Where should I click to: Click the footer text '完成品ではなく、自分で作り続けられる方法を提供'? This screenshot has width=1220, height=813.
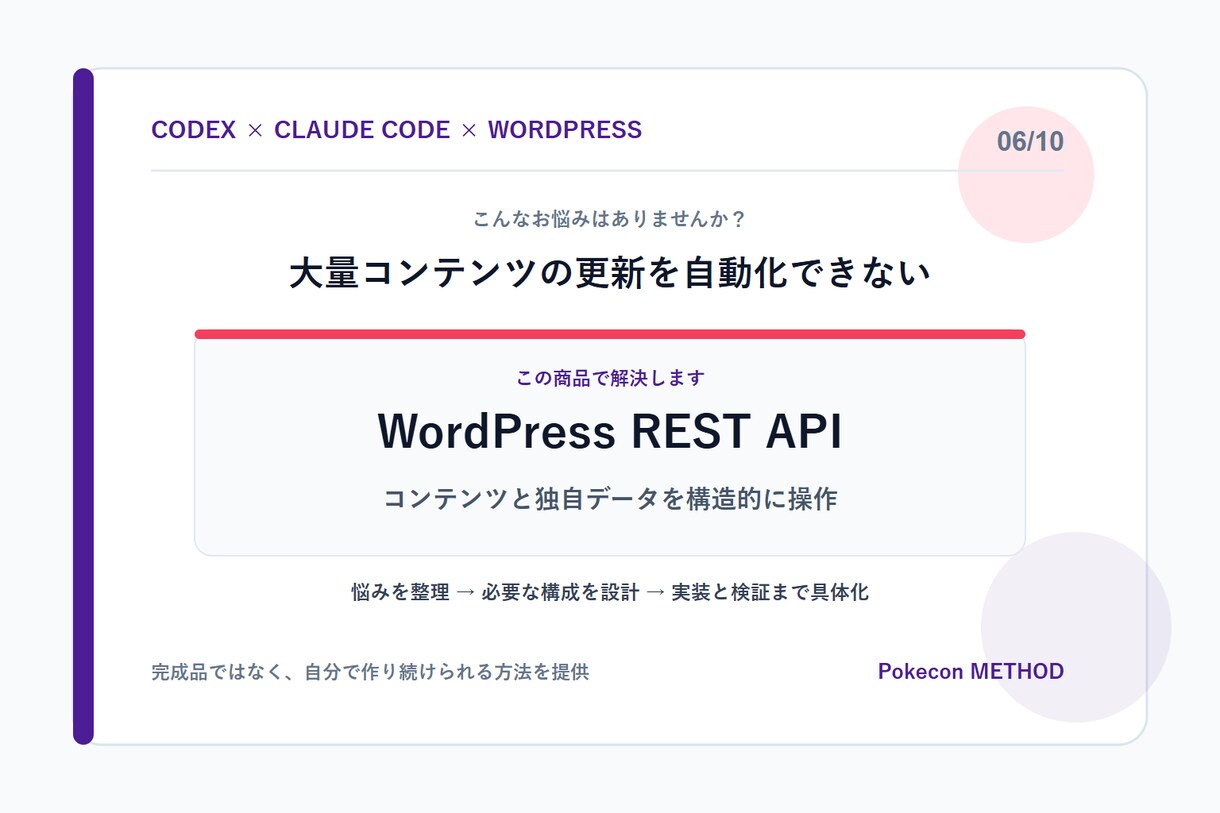(370, 672)
